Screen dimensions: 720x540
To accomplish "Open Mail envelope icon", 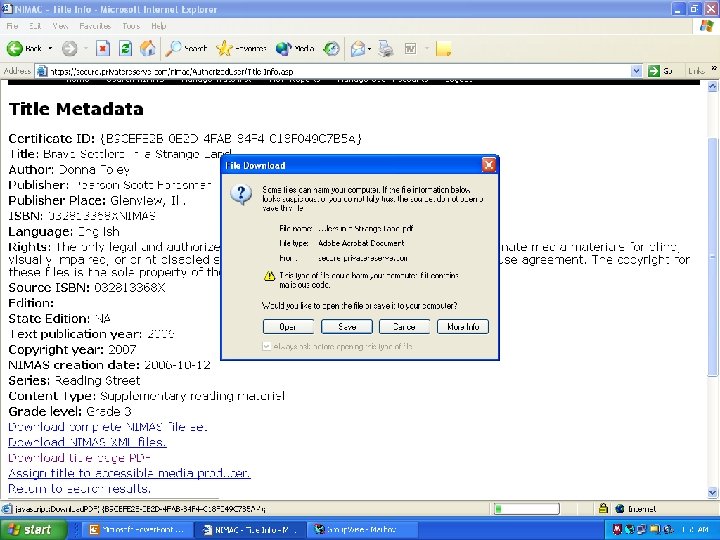I will (358, 48).
